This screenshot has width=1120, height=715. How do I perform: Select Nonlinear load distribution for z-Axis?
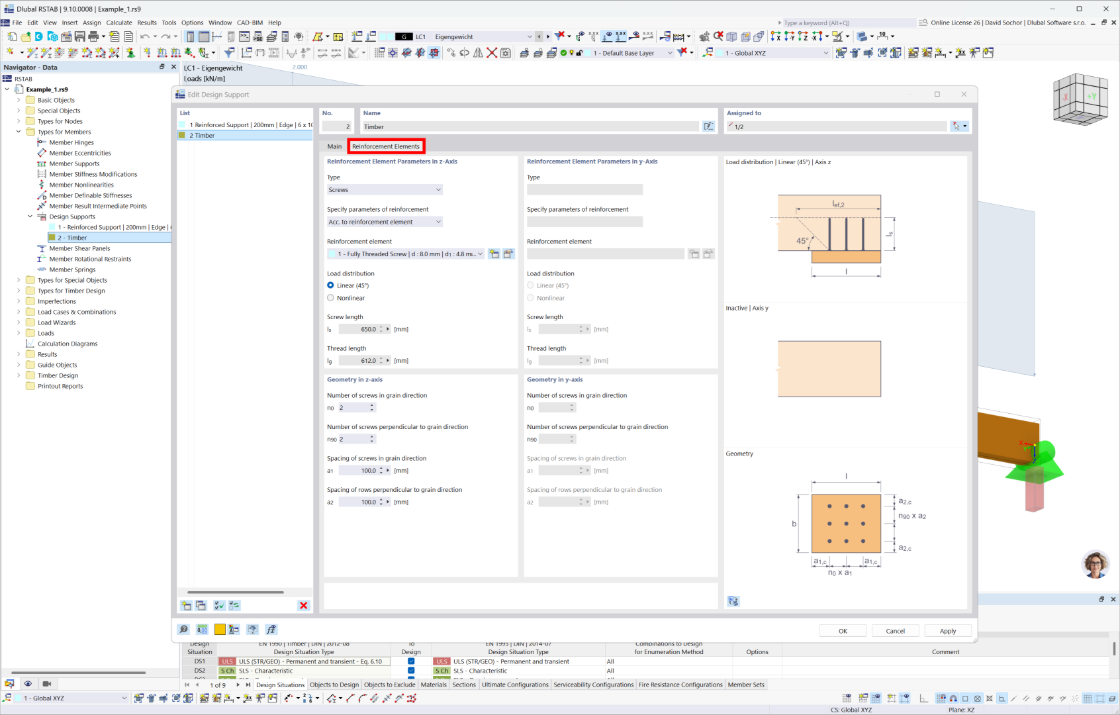(330, 298)
